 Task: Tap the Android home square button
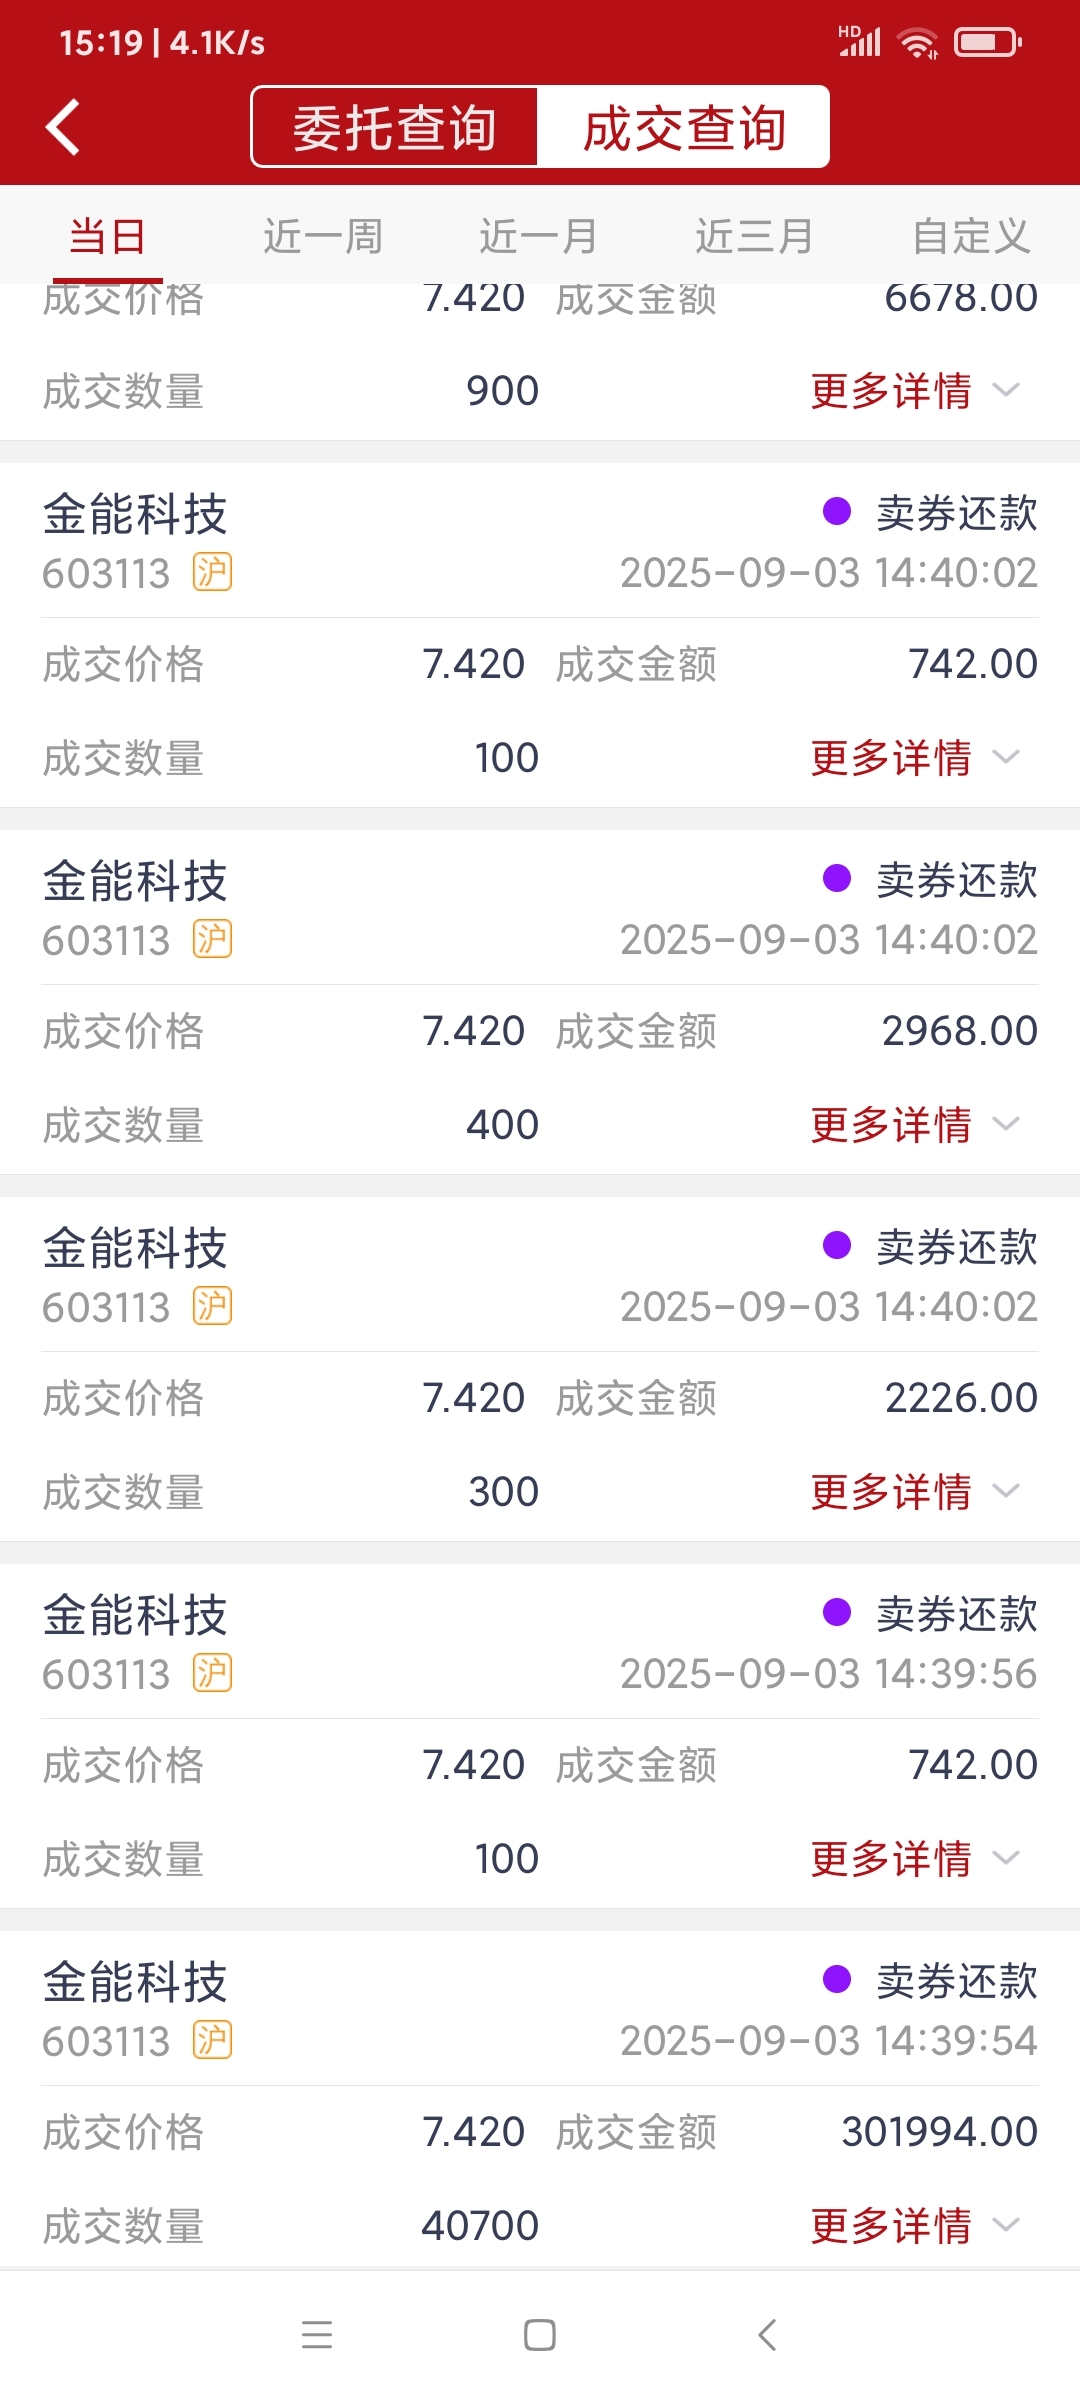click(x=540, y=2334)
